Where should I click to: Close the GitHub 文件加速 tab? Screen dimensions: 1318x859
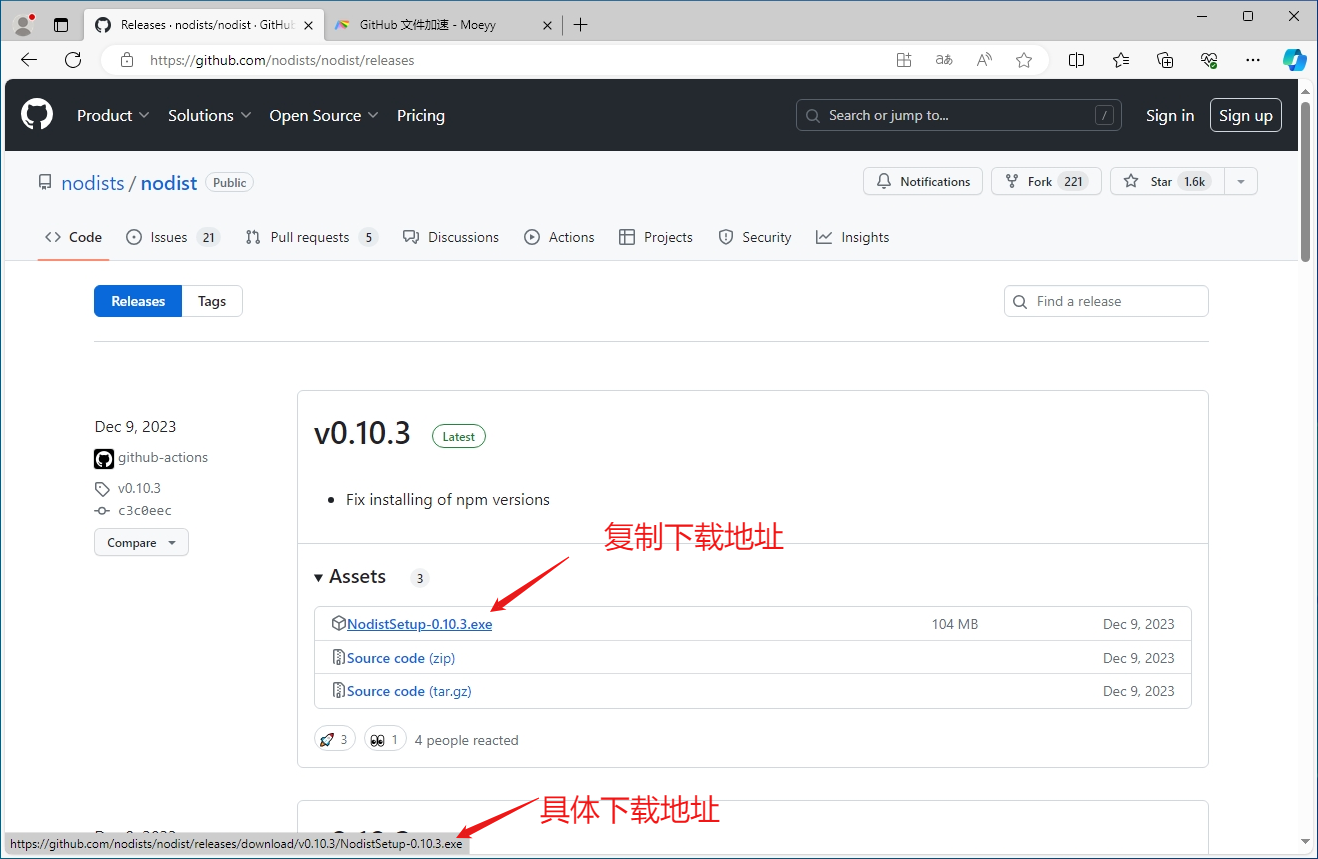547,25
